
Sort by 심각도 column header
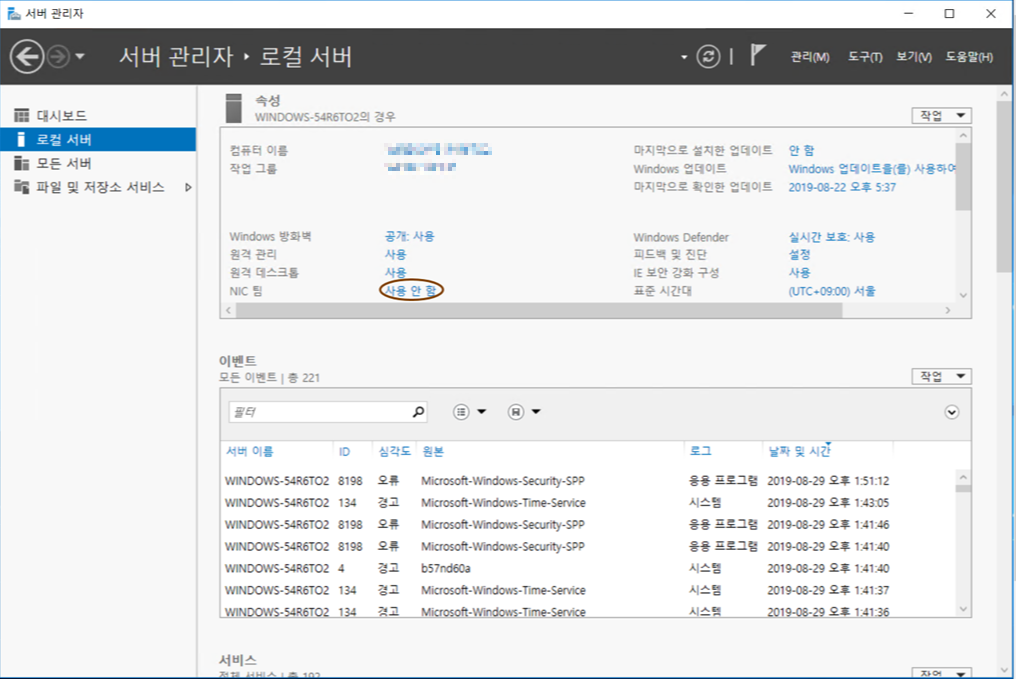pyautogui.click(x=394, y=452)
